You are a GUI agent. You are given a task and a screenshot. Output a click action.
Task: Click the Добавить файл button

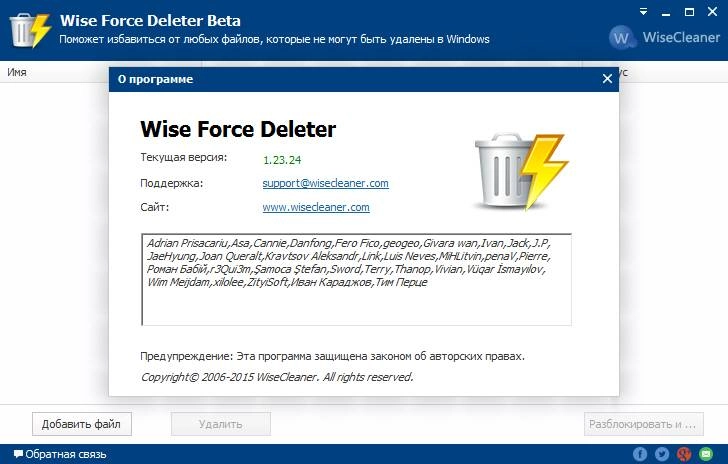[x=82, y=424]
